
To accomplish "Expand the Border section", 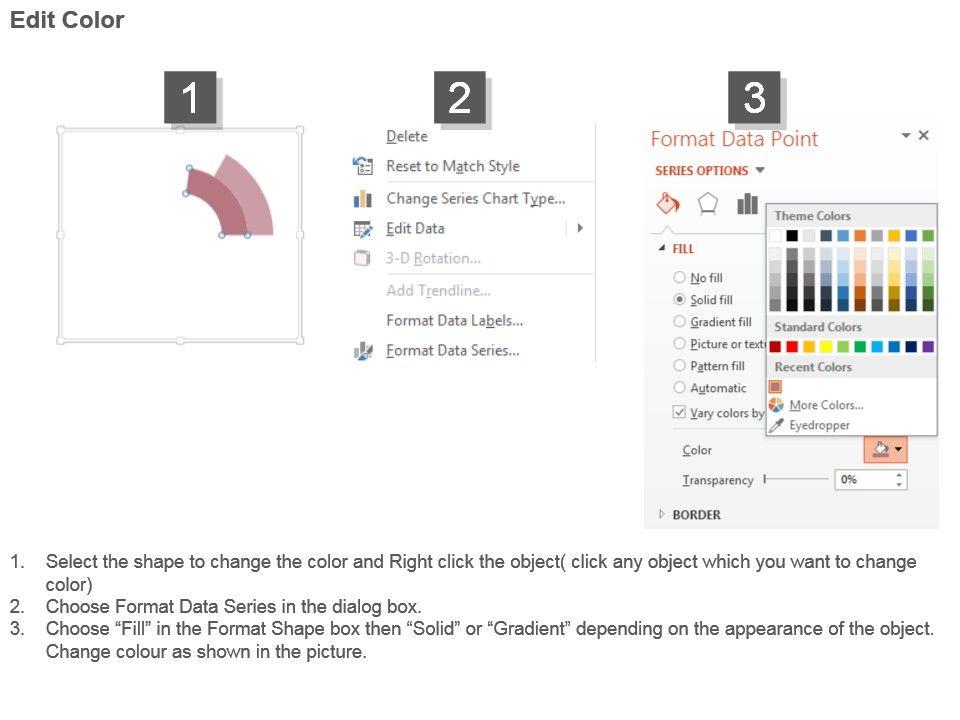I will click(x=661, y=514).
